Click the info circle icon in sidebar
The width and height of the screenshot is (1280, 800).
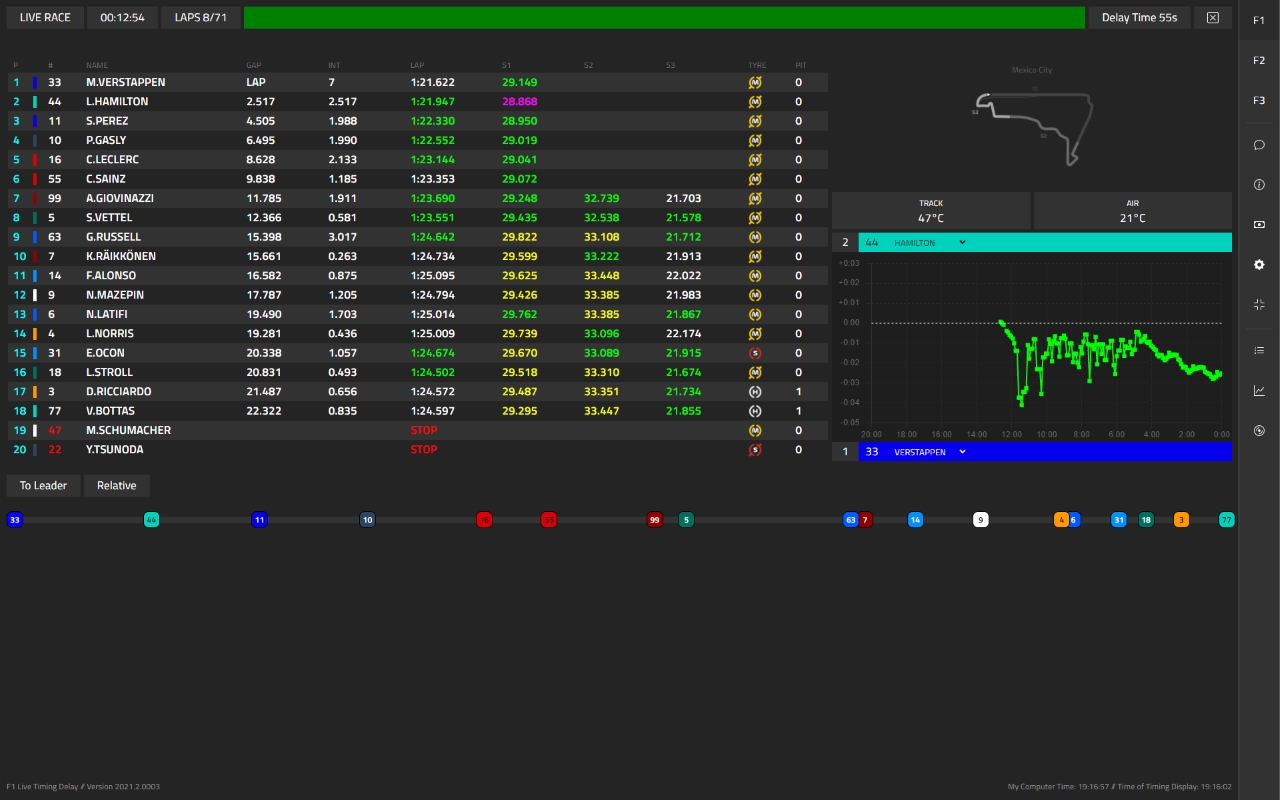coord(1259,184)
